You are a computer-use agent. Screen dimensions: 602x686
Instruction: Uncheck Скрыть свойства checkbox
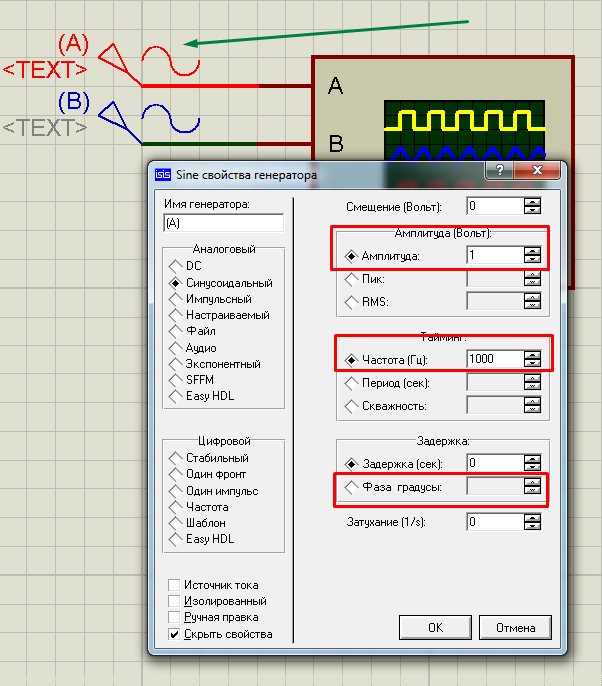tap(174, 634)
